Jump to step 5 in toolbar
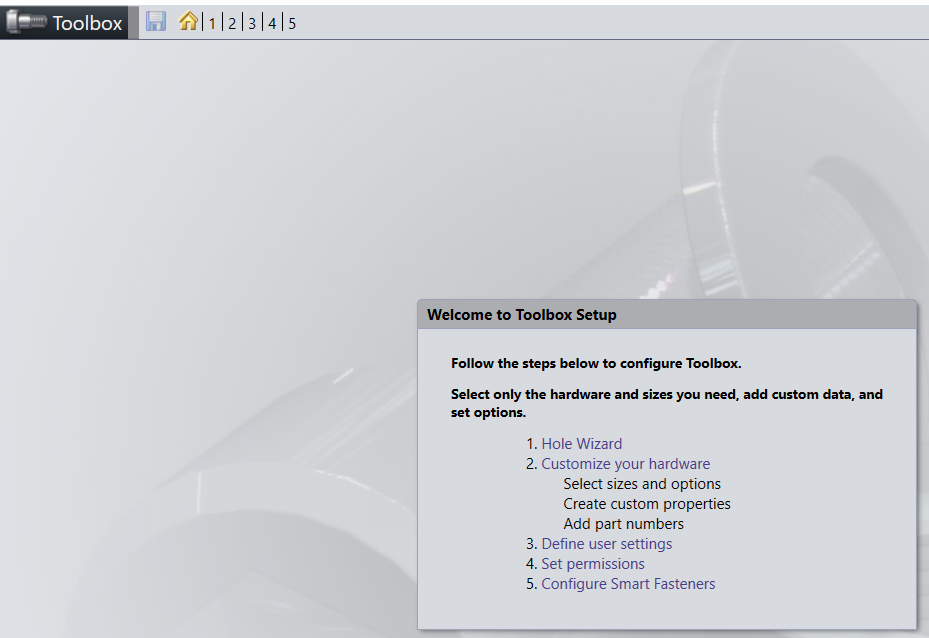The width and height of the screenshot is (929, 638). [x=292, y=23]
